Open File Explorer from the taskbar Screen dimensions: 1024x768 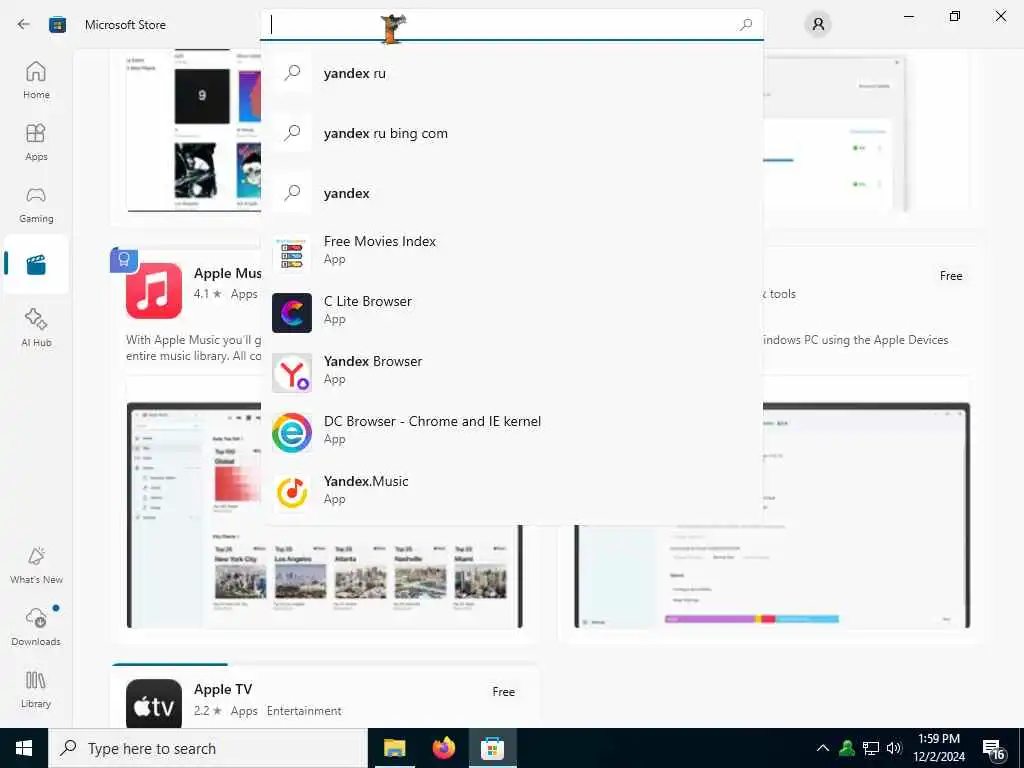[x=394, y=748]
